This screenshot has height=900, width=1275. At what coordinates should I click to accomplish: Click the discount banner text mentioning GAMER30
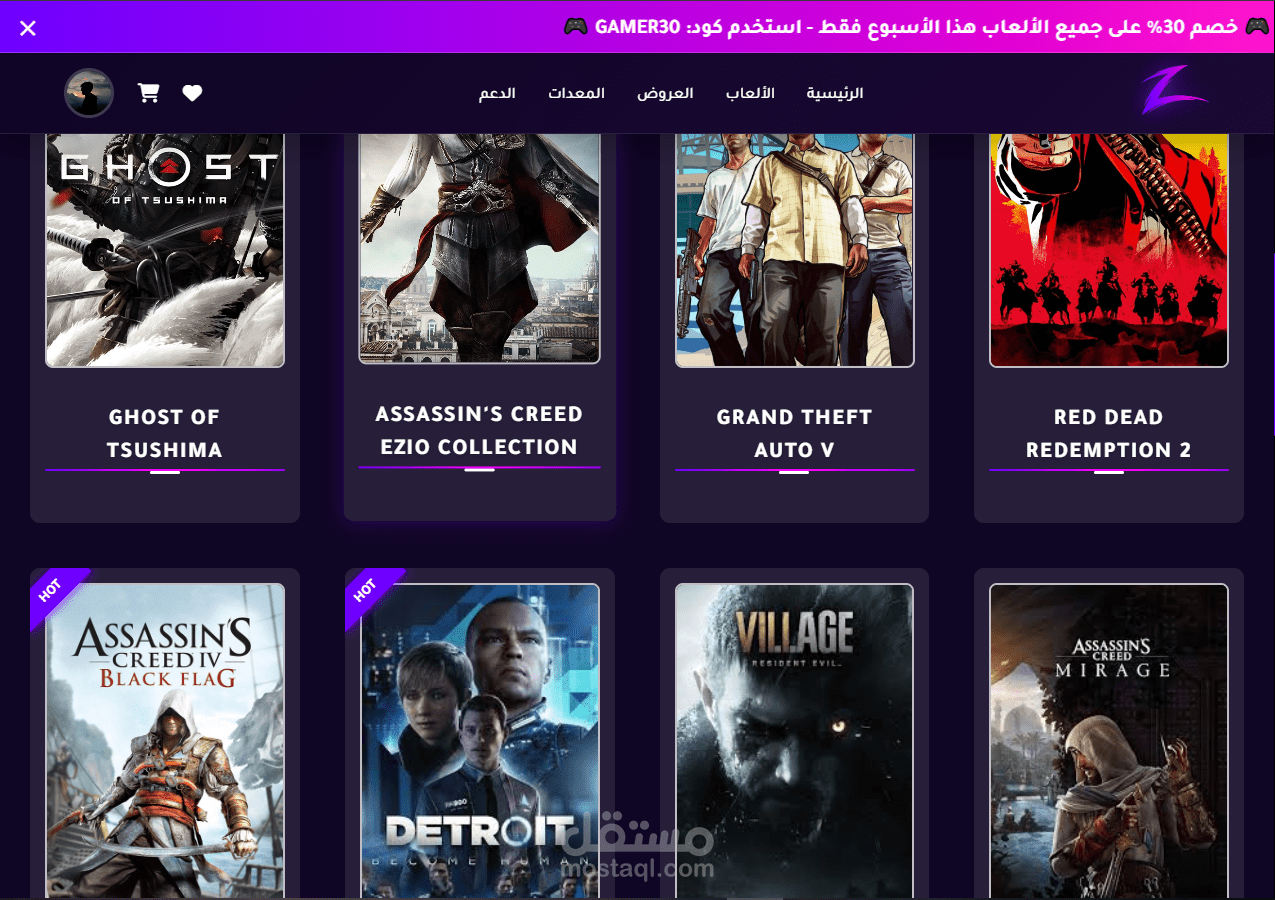pyautogui.click(x=915, y=27)
